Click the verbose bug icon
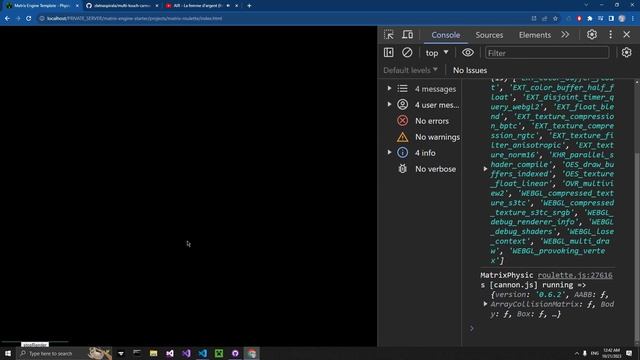Image resolution: width=640 pixels, height=360 pixels. pyautogui.click(x=402, y=169)
